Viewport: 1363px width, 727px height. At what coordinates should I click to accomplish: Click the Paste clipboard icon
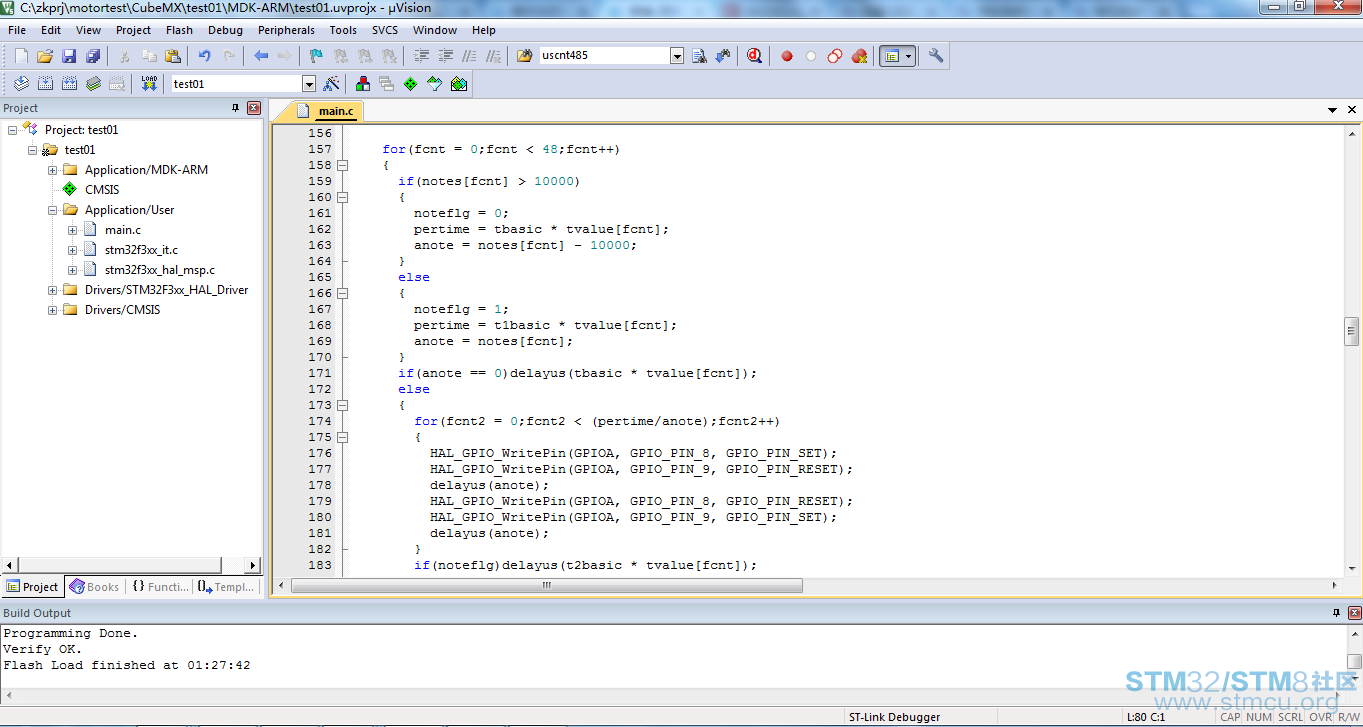(173, 56)
